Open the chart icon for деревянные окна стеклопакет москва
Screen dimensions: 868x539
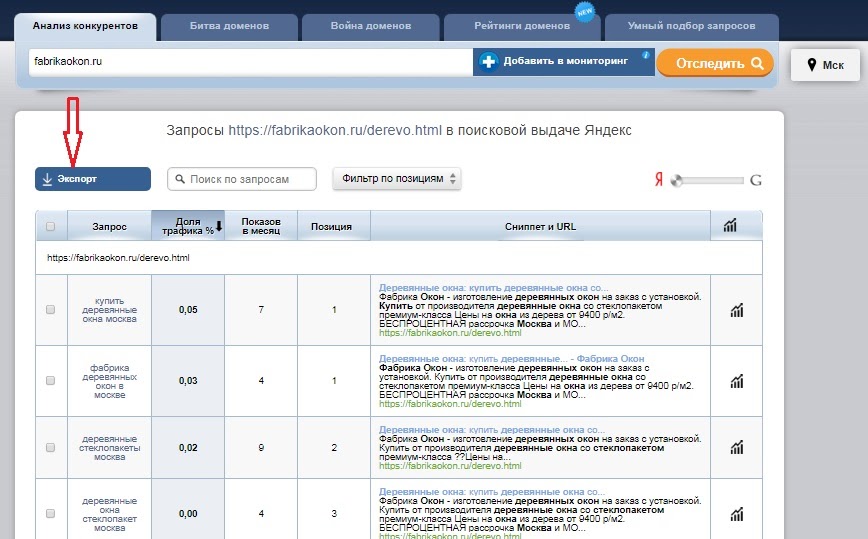[x=736, y=514]
